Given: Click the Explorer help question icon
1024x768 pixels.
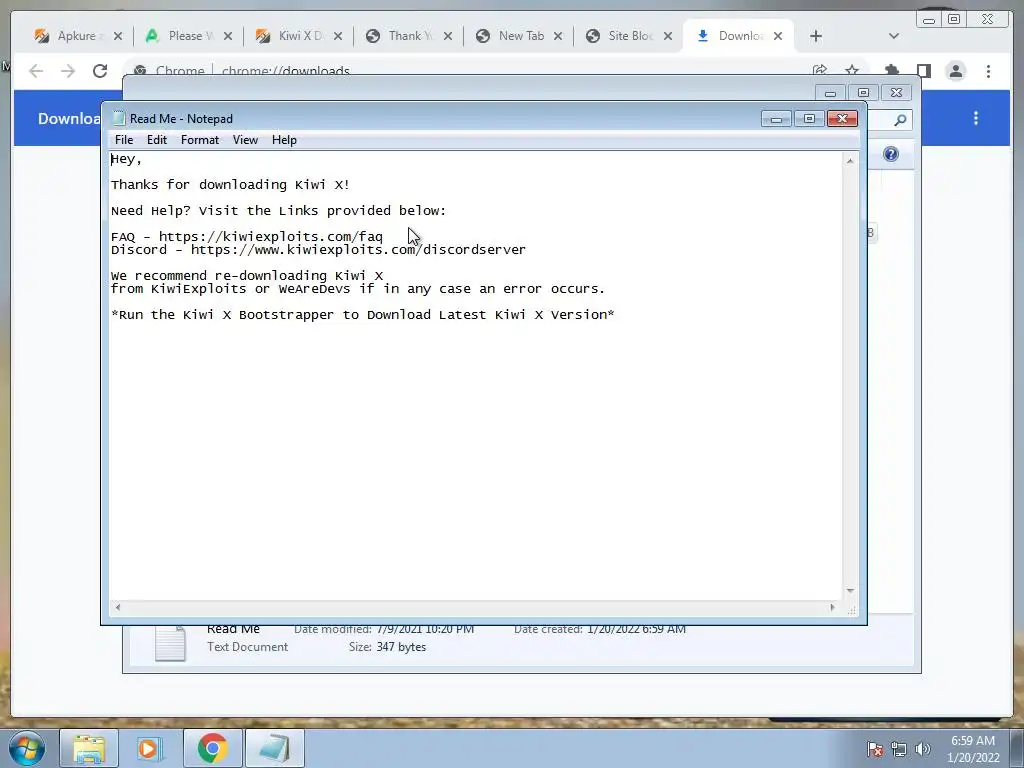Looking at the screenshot, I should tap(891, 154).
